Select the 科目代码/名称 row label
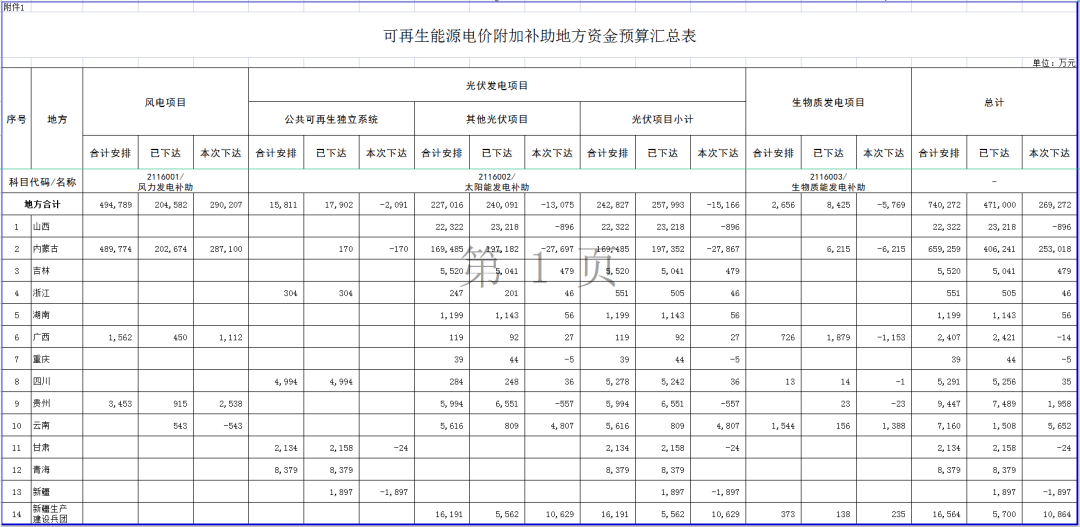Viewport: 1080px width, 527px height. (43, 181)
